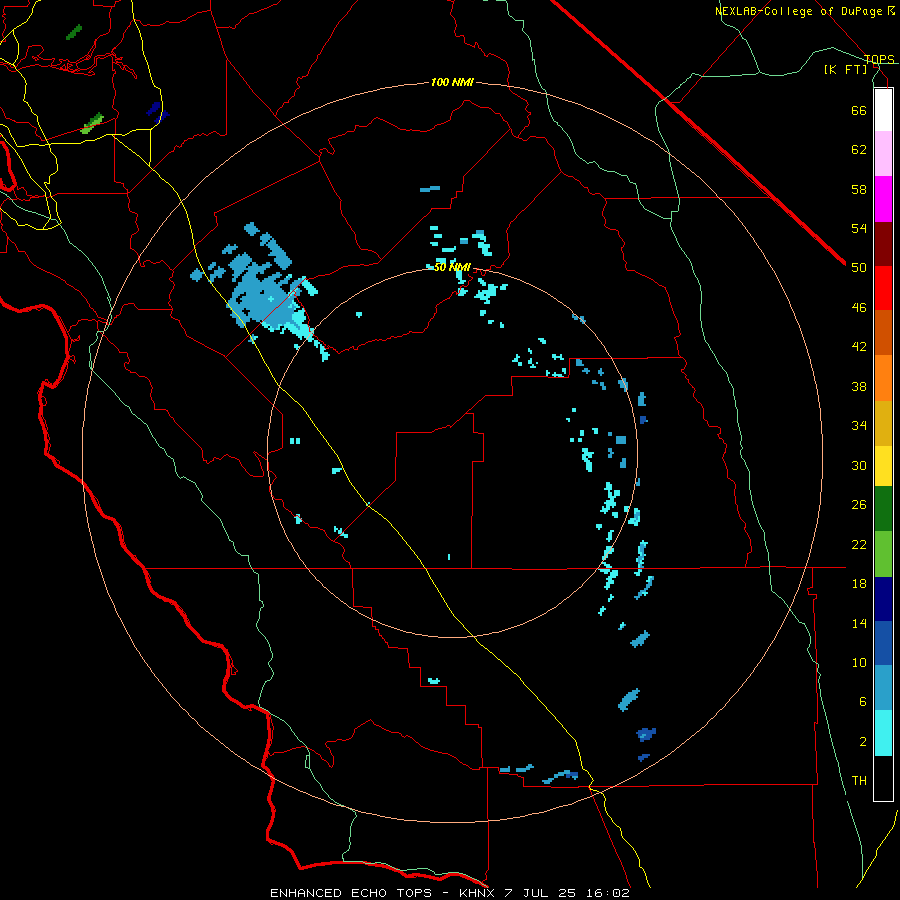The height and width of the screenshot is (900, 900).
Task: Click the steel blue 10 kft swatch
Action: (x=883, y=687)
